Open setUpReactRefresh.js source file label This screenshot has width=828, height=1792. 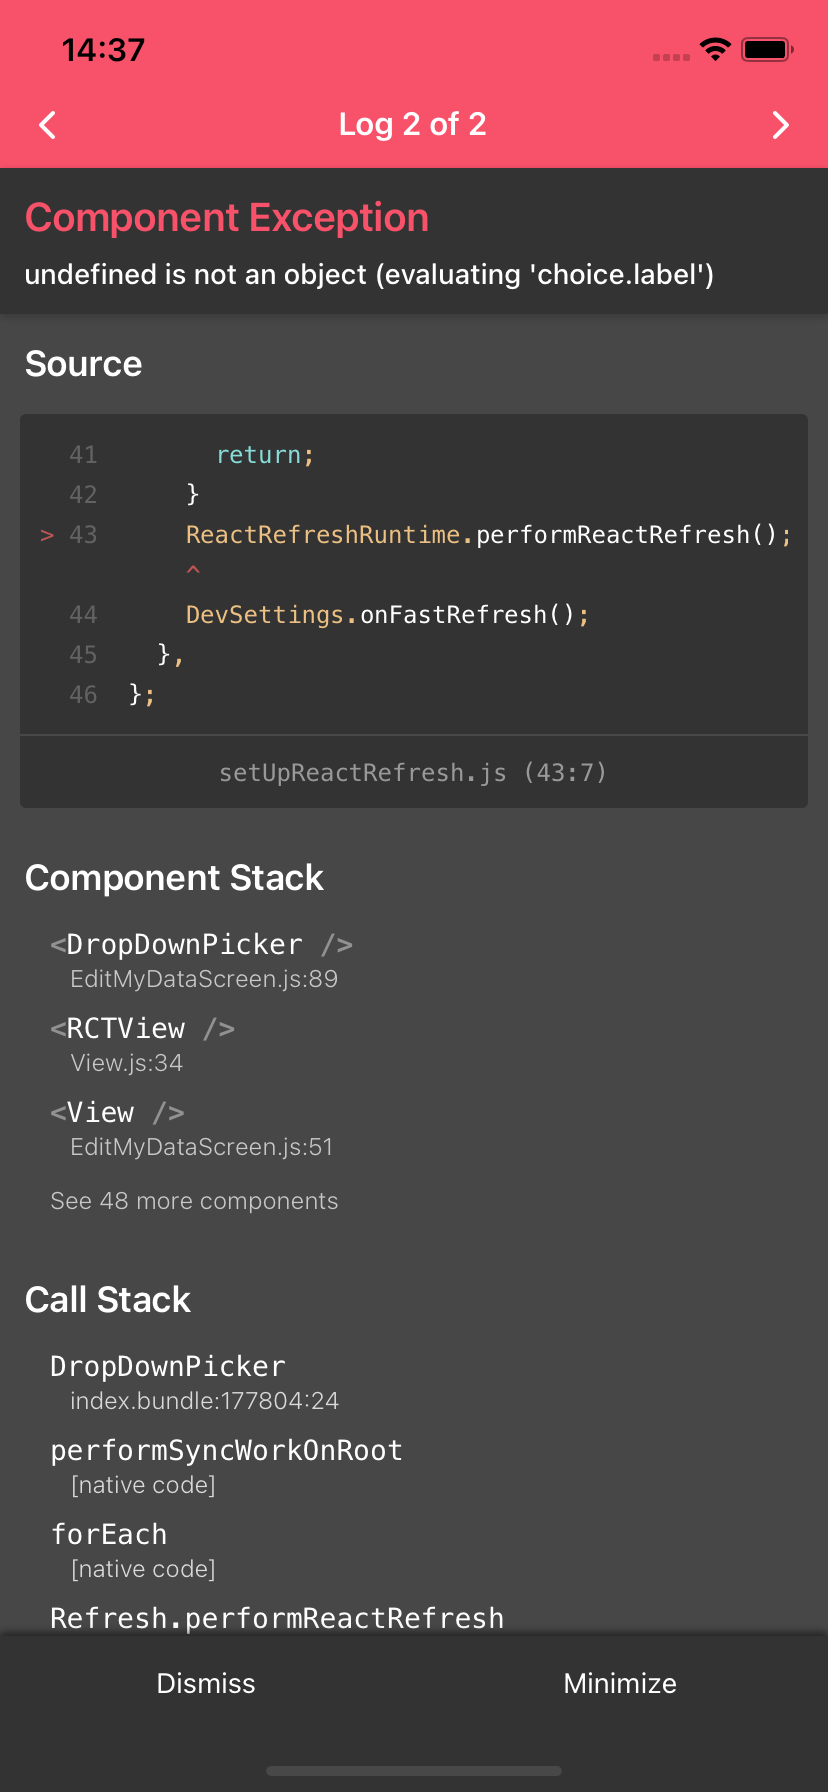pos(413,771)
